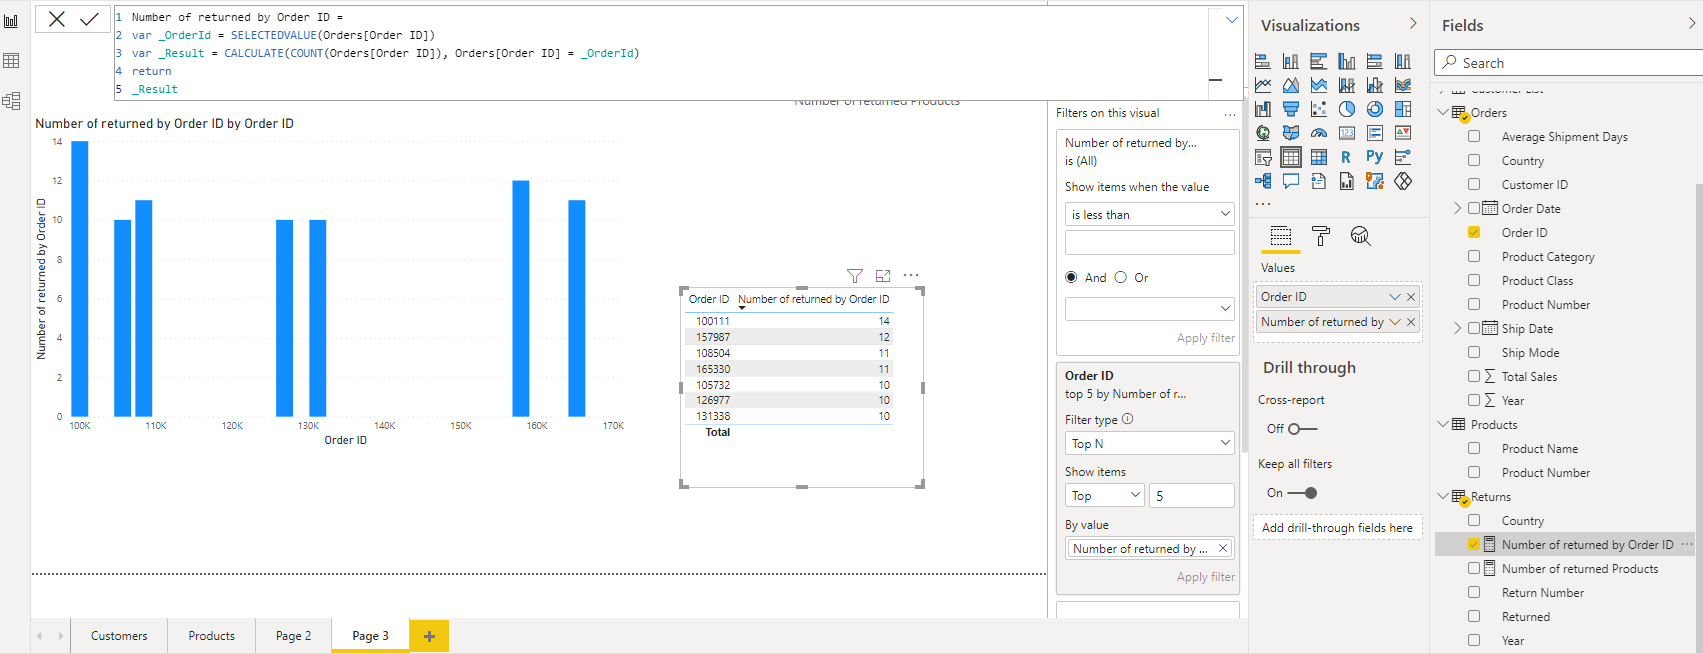1703x654 pixels.
Task: Select the matrix visualization
Action: [1319, 157]
